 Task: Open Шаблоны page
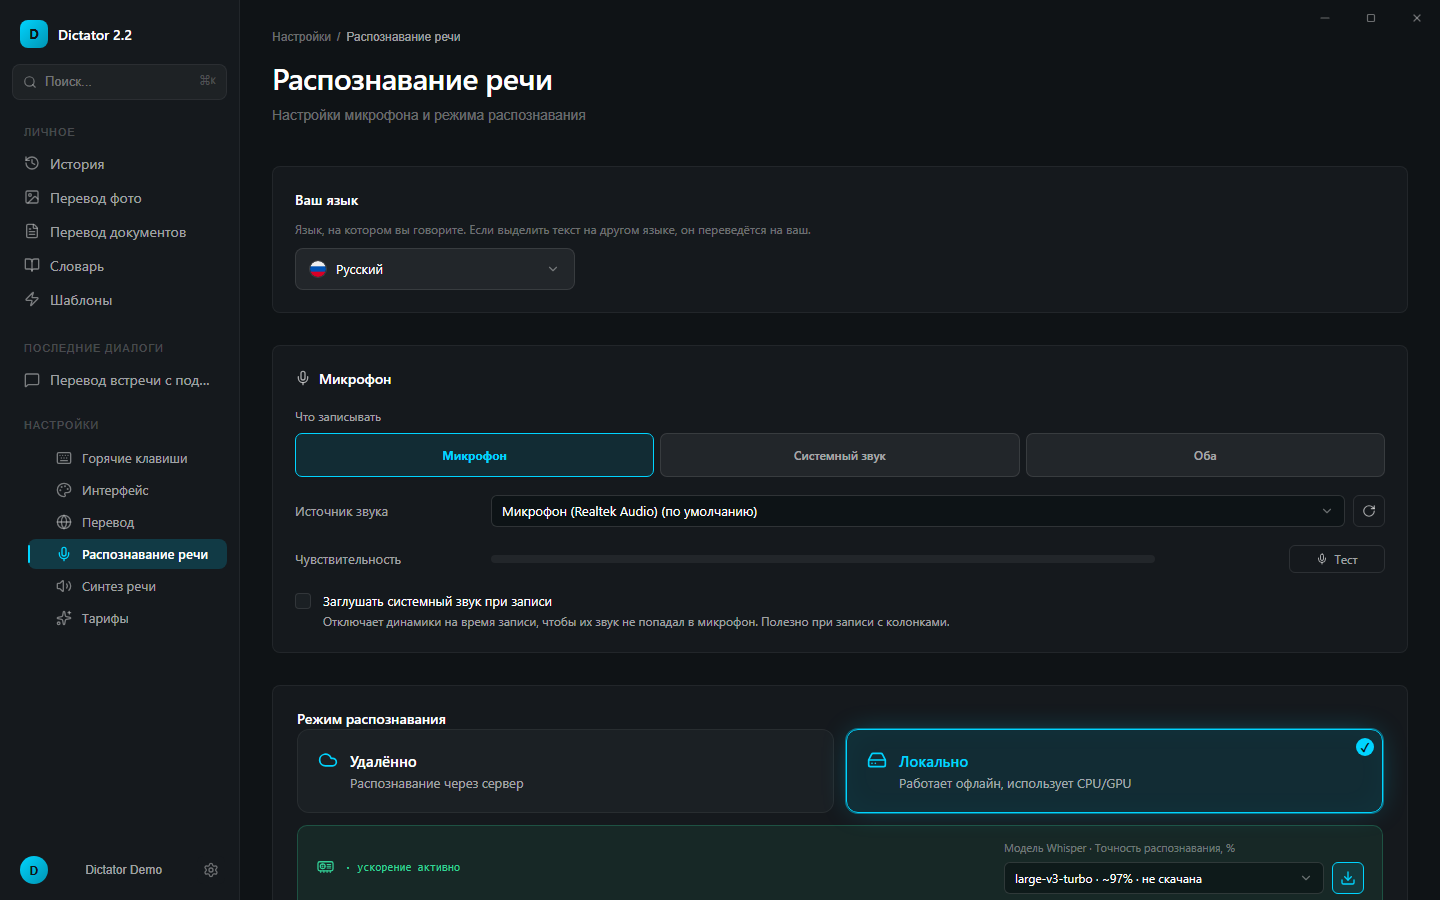(x=119, y=300)
